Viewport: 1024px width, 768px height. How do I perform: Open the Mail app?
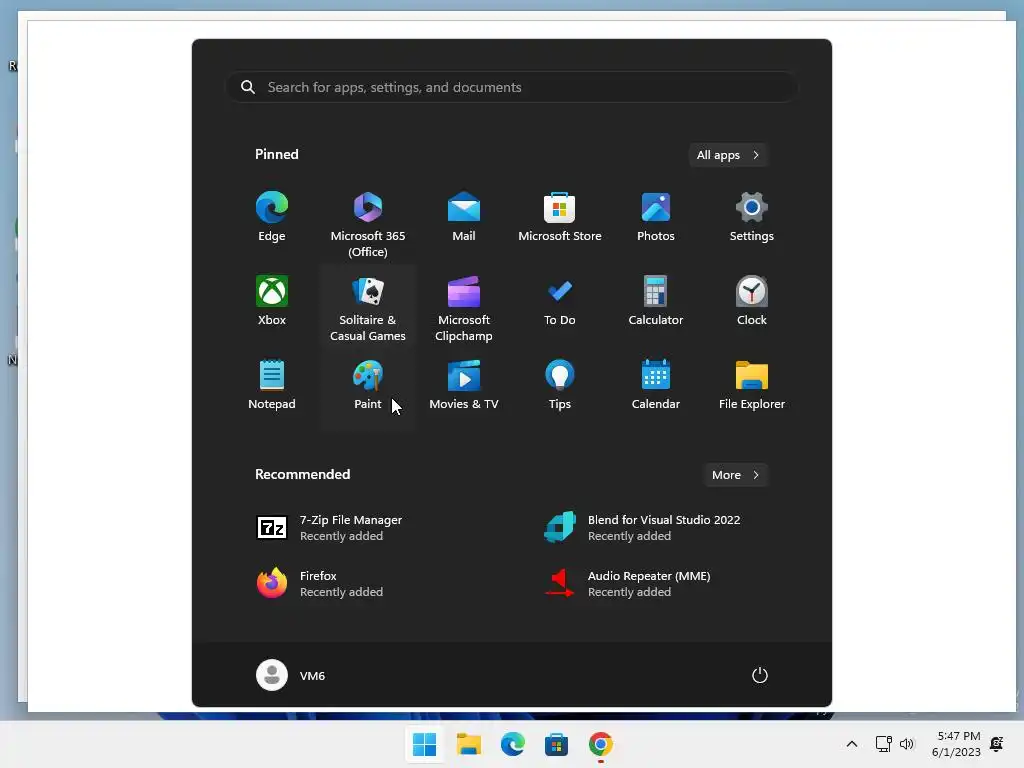pyautogui.click(x=464, y=218)
